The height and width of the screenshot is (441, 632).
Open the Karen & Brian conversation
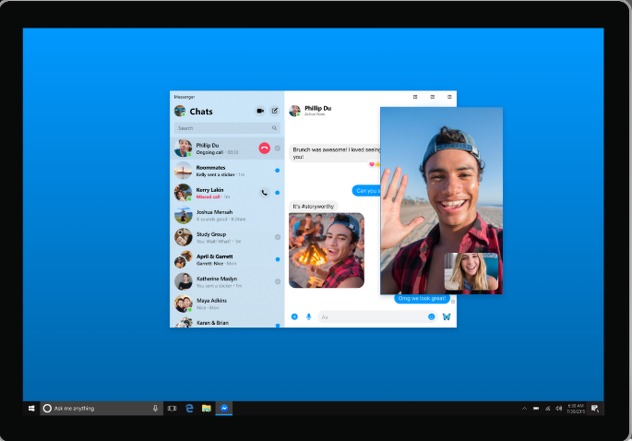(227, 322)
